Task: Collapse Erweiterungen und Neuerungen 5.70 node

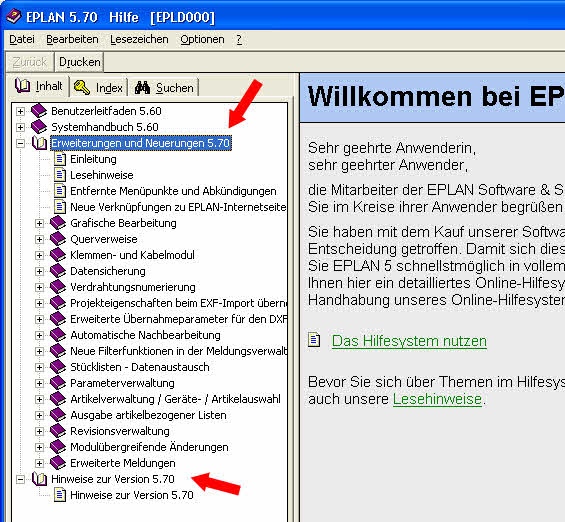Action: pyautogui.click(x=21, y=143)
